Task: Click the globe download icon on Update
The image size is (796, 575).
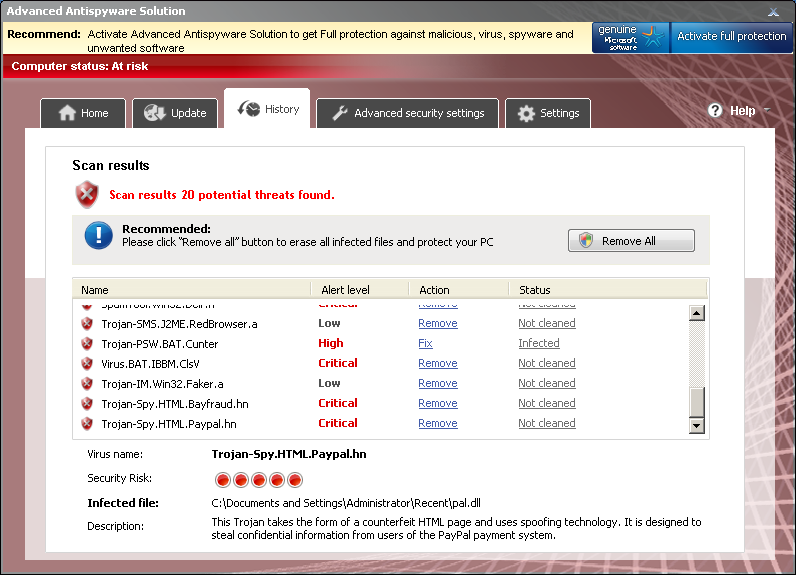Action: [154, 113]
